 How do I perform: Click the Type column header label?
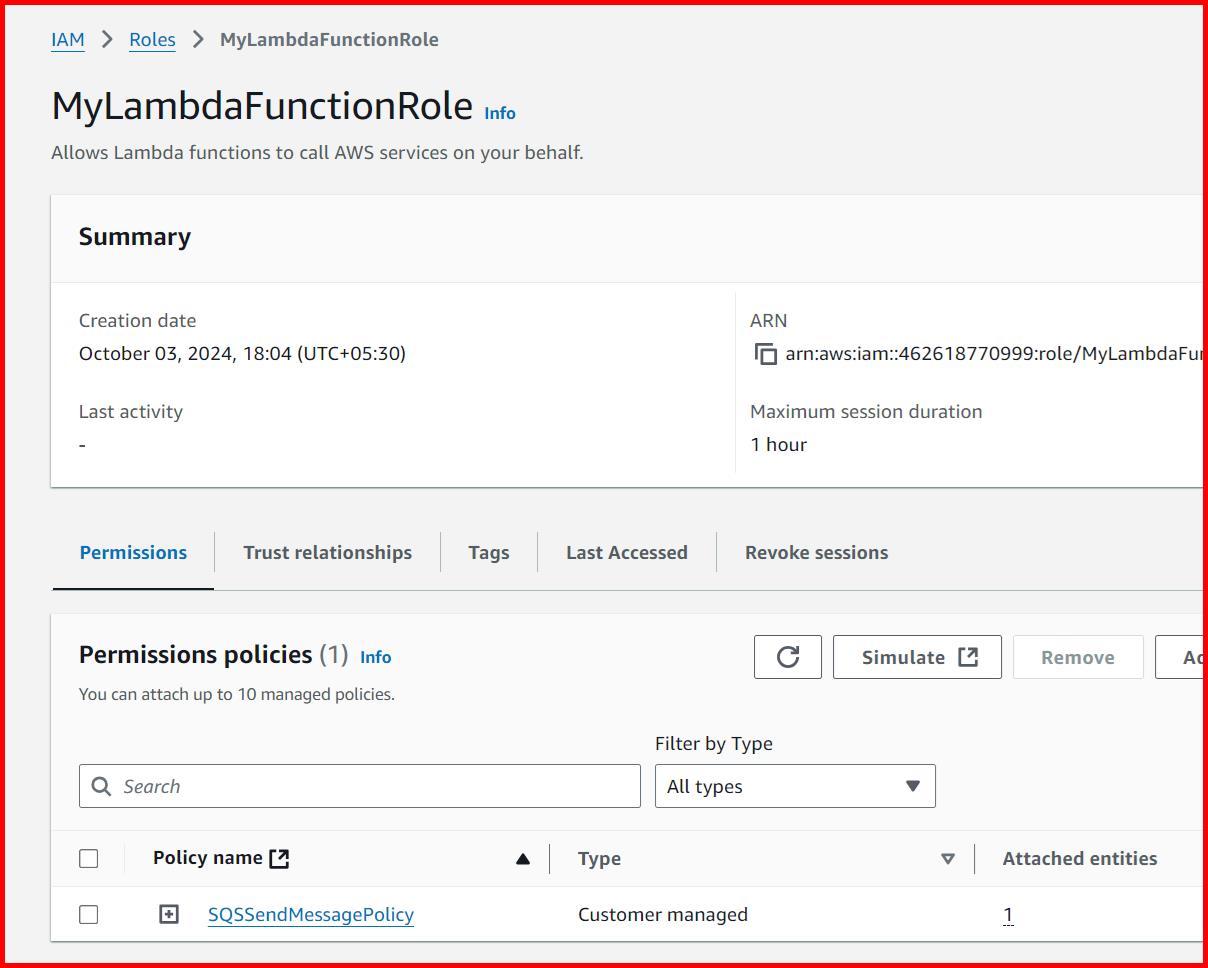click(599, 859)
